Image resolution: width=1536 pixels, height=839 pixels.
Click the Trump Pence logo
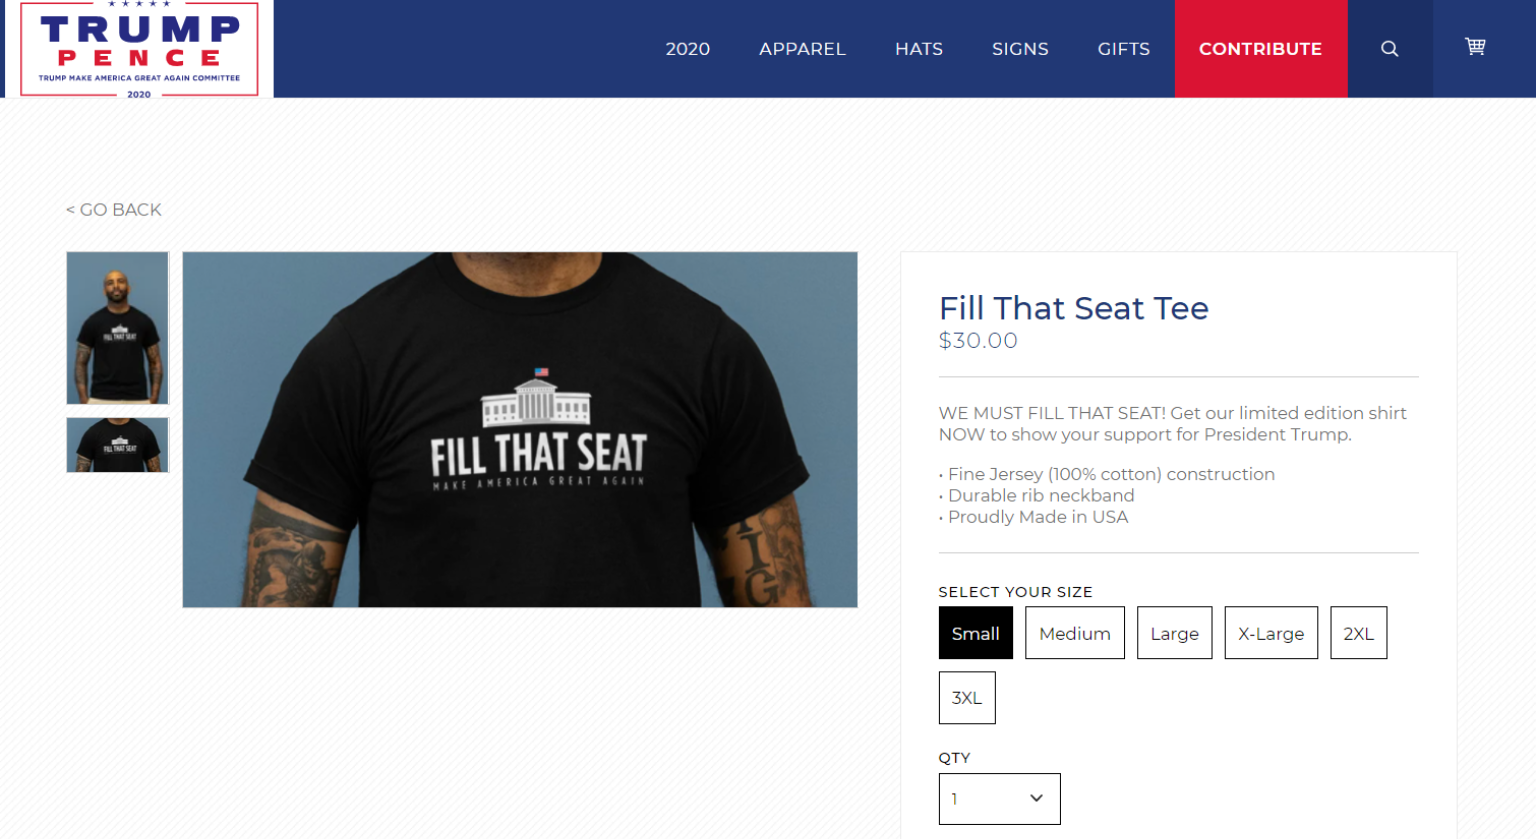click(139, 48)
